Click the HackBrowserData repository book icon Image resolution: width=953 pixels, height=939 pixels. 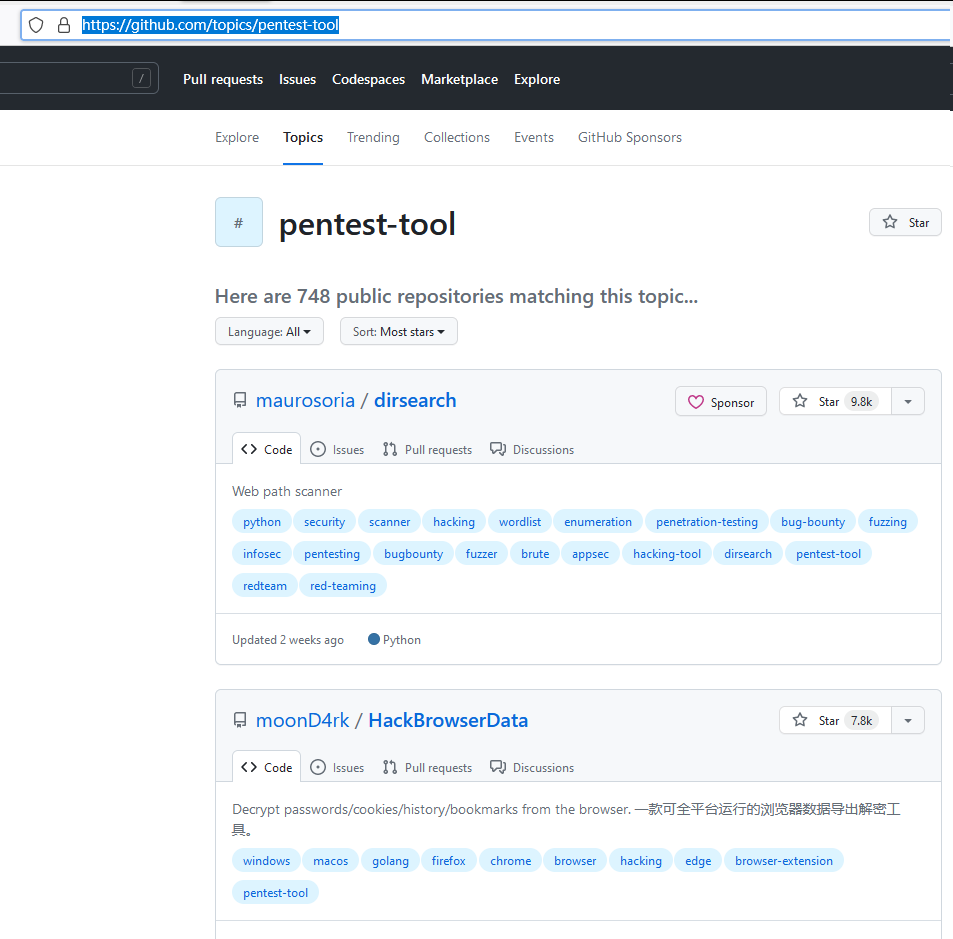240,720
